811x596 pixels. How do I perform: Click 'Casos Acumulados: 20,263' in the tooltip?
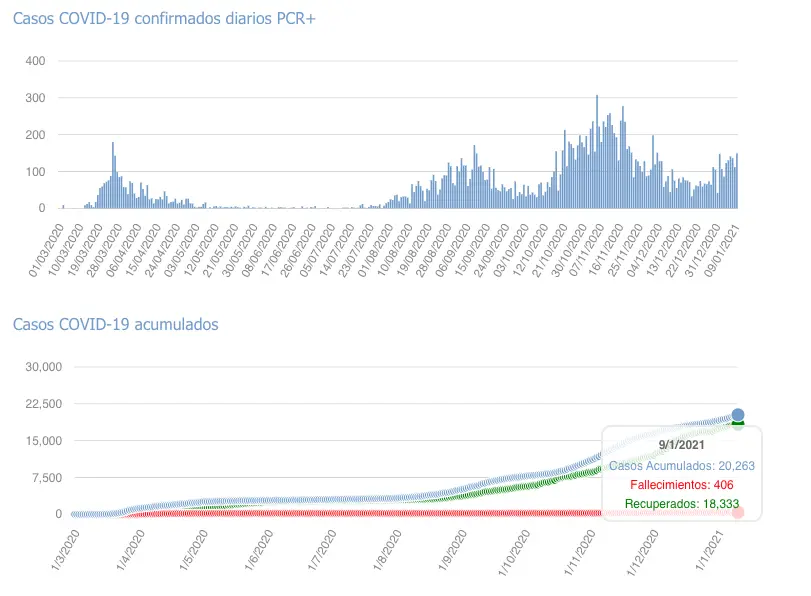pos(681,465)
